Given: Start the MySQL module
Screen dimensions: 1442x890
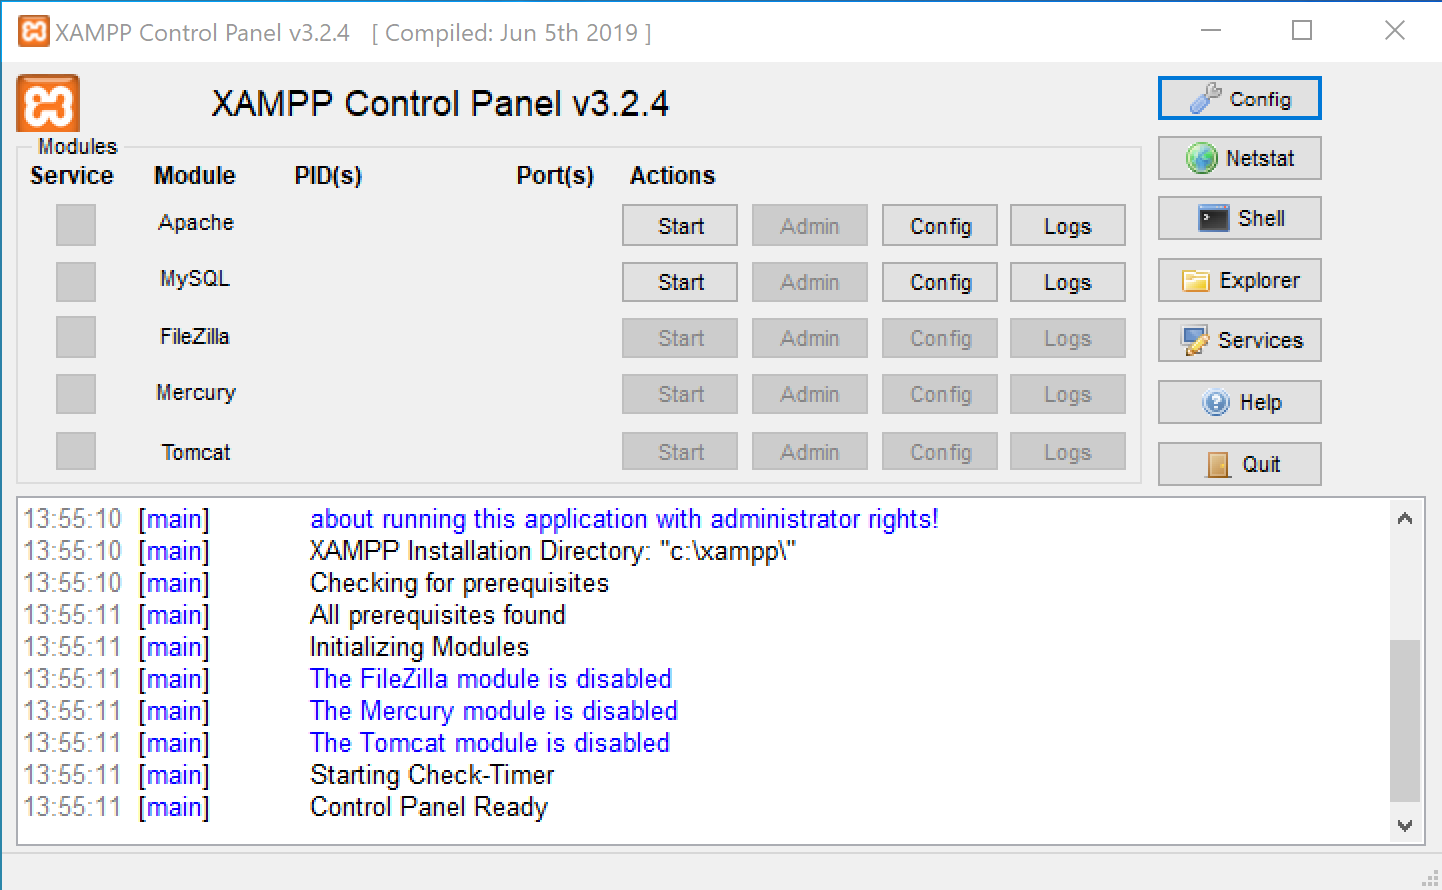Looking at the screenshot, I should coord(680,282).
